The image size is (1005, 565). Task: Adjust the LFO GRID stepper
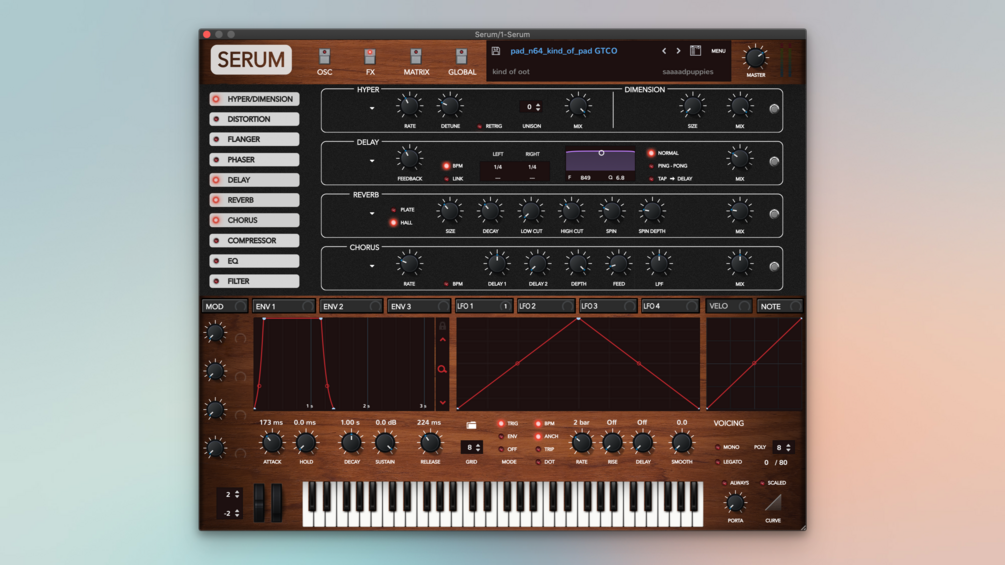coord(478,447)
